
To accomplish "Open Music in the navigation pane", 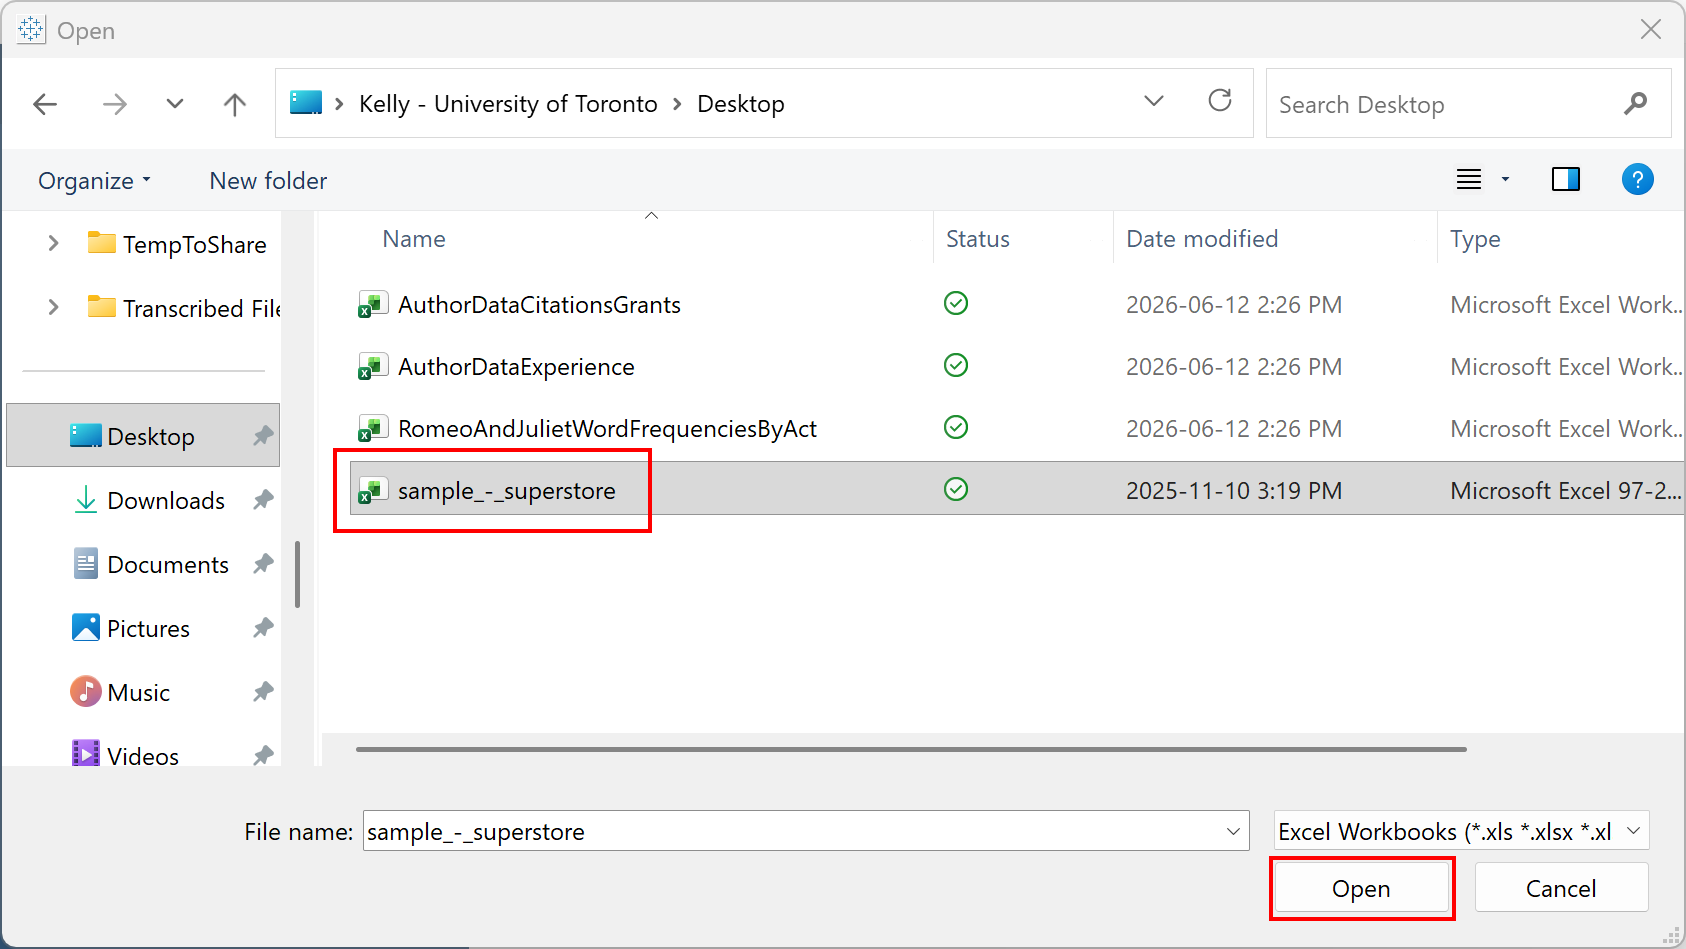I will pos(121,692).
